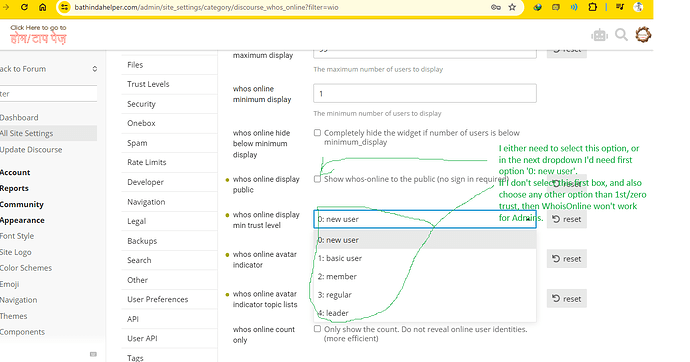Toggle whos online hide below minimum display checkbox
Viewport: 690px width, 362px height.
[317, 133]
